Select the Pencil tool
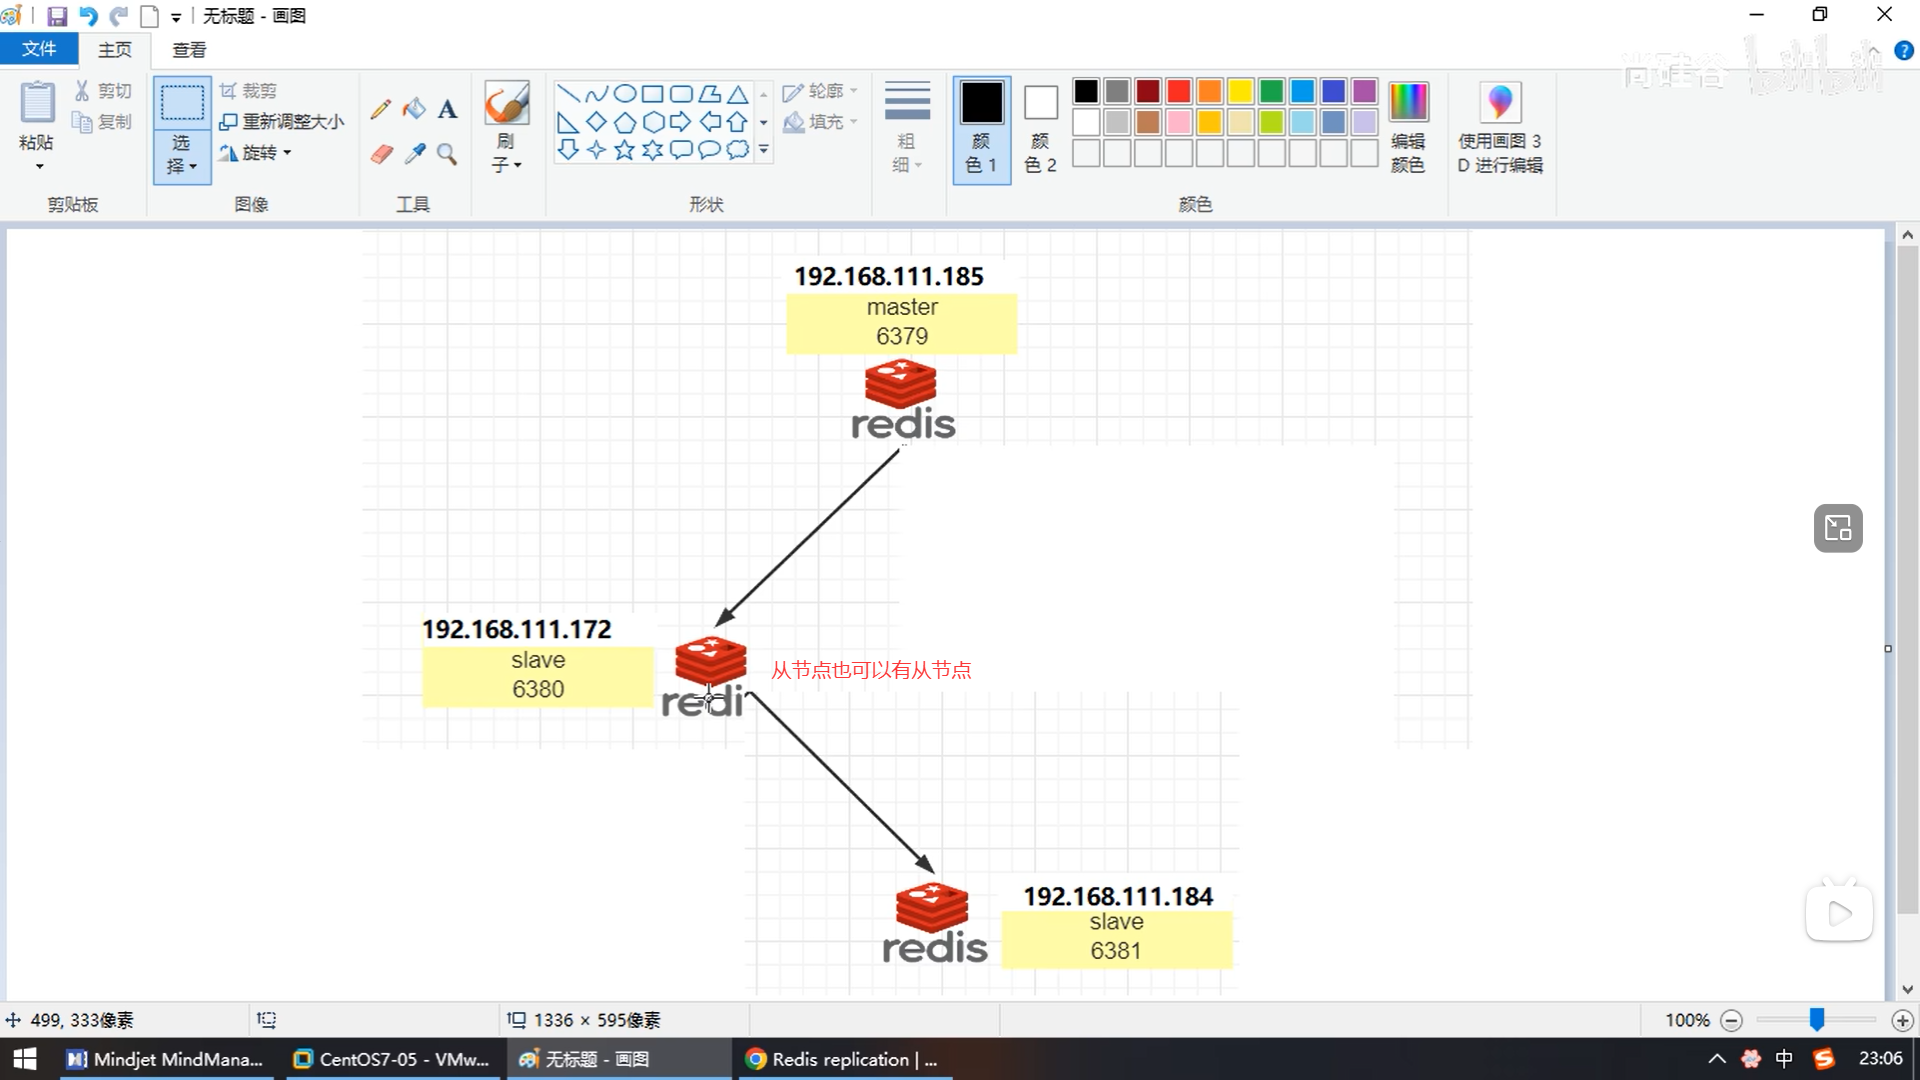Viewport: 1920px width, 1080px height. pyautogui.click(x=380, y=109)
